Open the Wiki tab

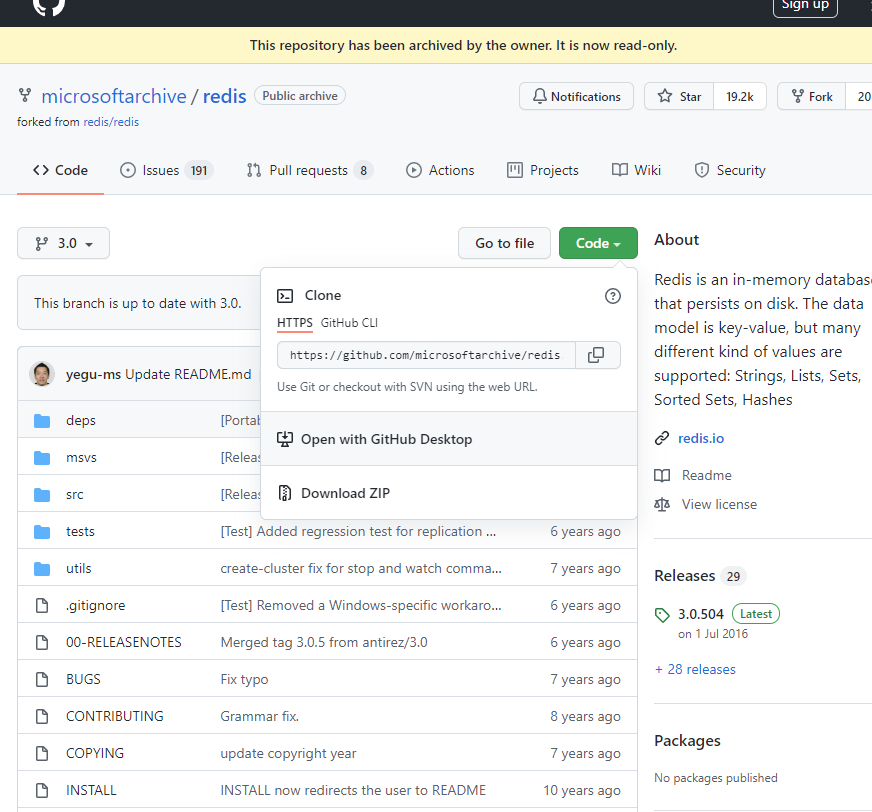[636, 170]
